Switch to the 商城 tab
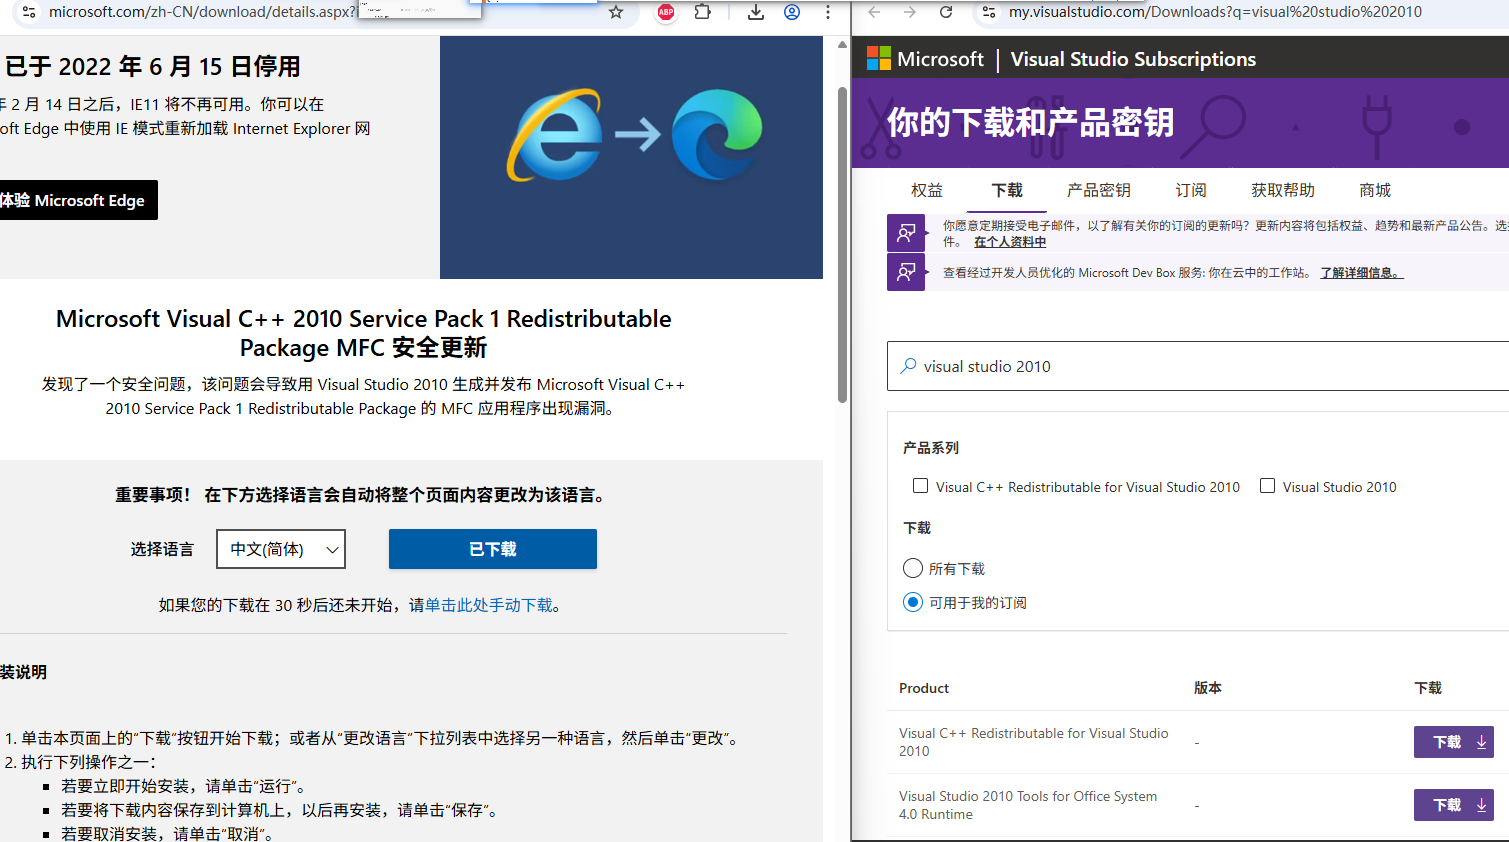Screen dimensions: 1509x842 click(1375, 190)
